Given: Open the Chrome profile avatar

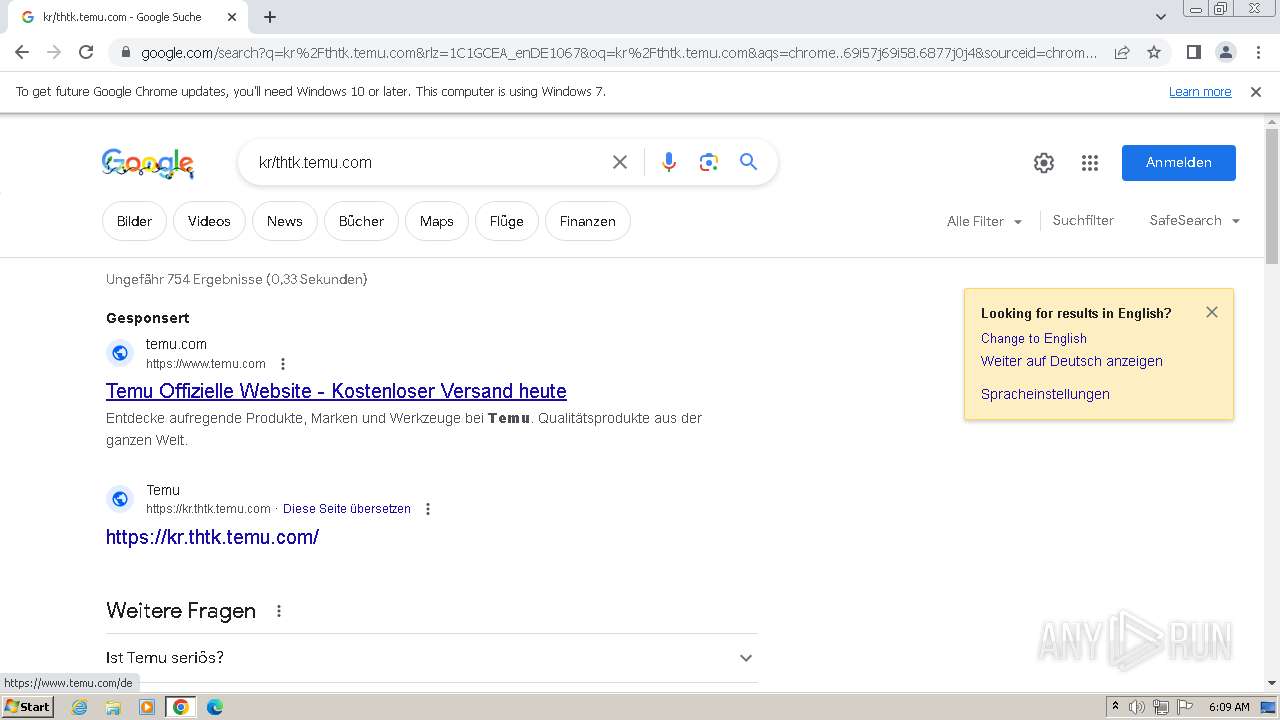Looking at the screenshot, I should pyautogui.click(x=1225, y=52).
